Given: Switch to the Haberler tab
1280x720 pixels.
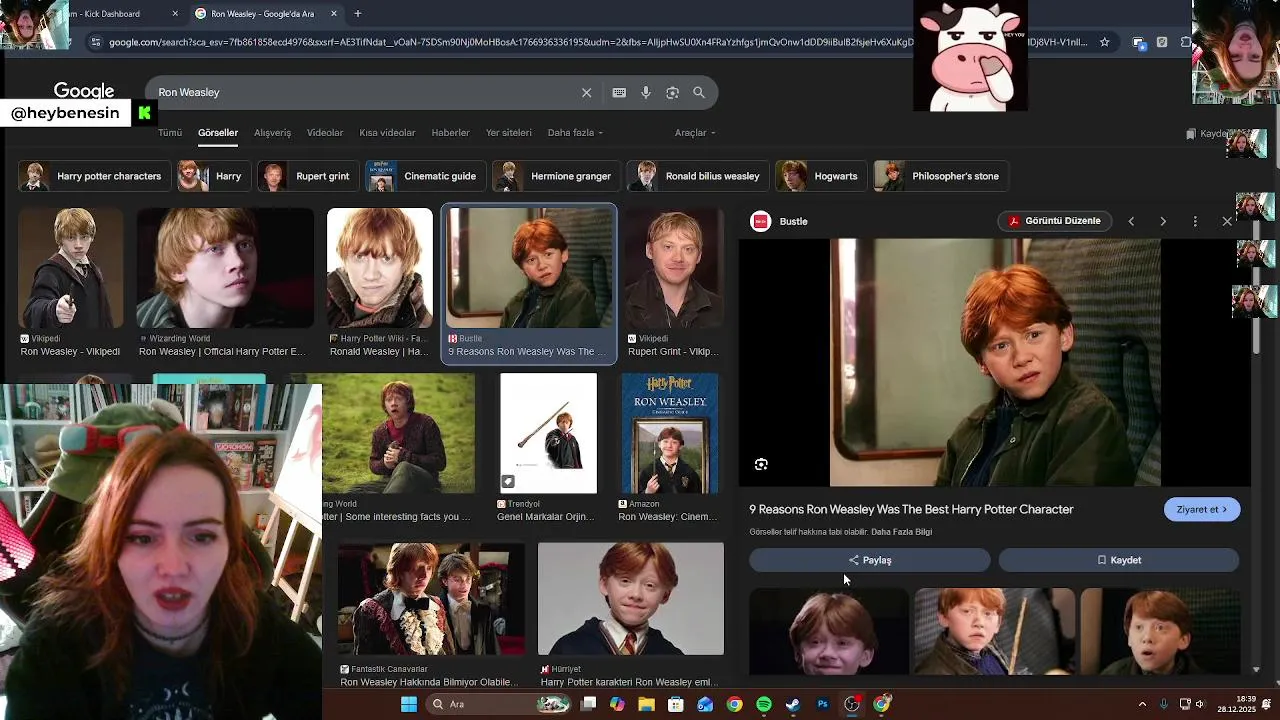Looking at the screenshot, I should pyautogui.click(x=450, y=132).
